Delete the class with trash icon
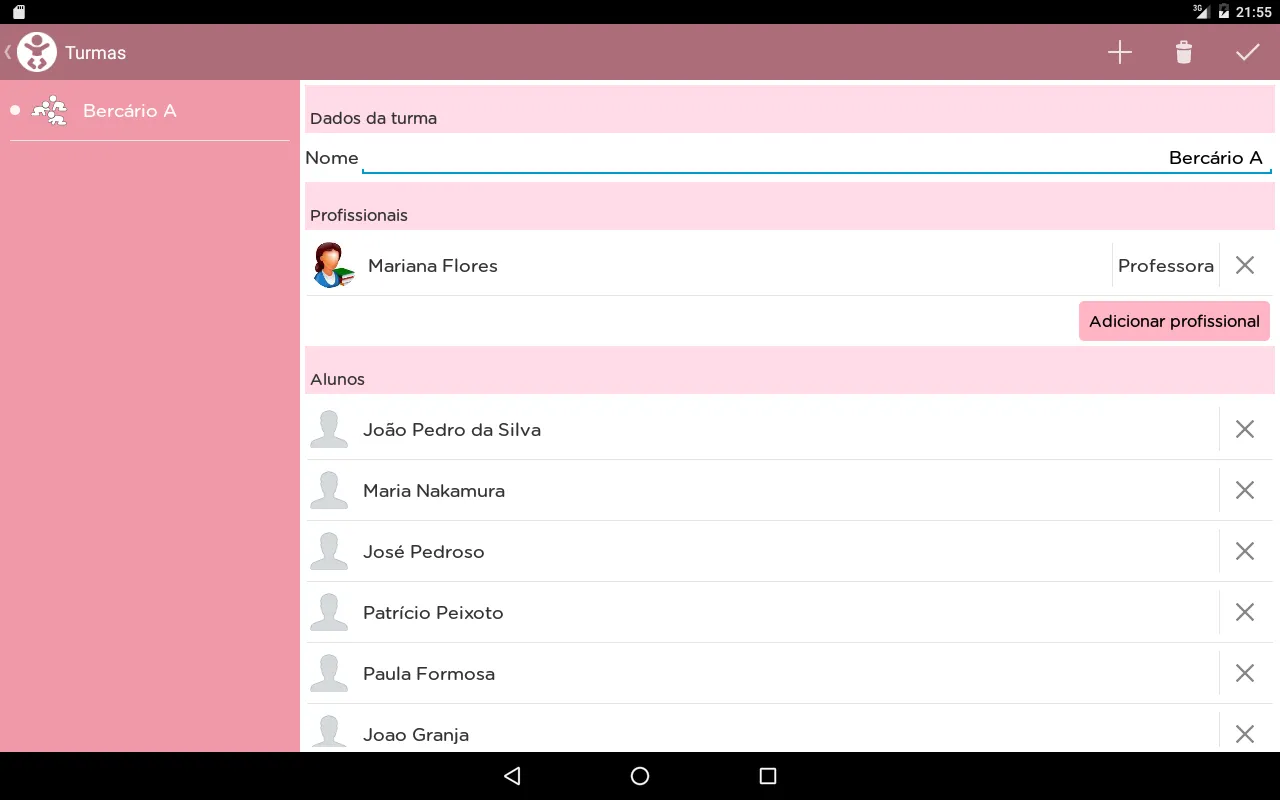Viewport: 1280px width, 800px height. coord(1184,53)
